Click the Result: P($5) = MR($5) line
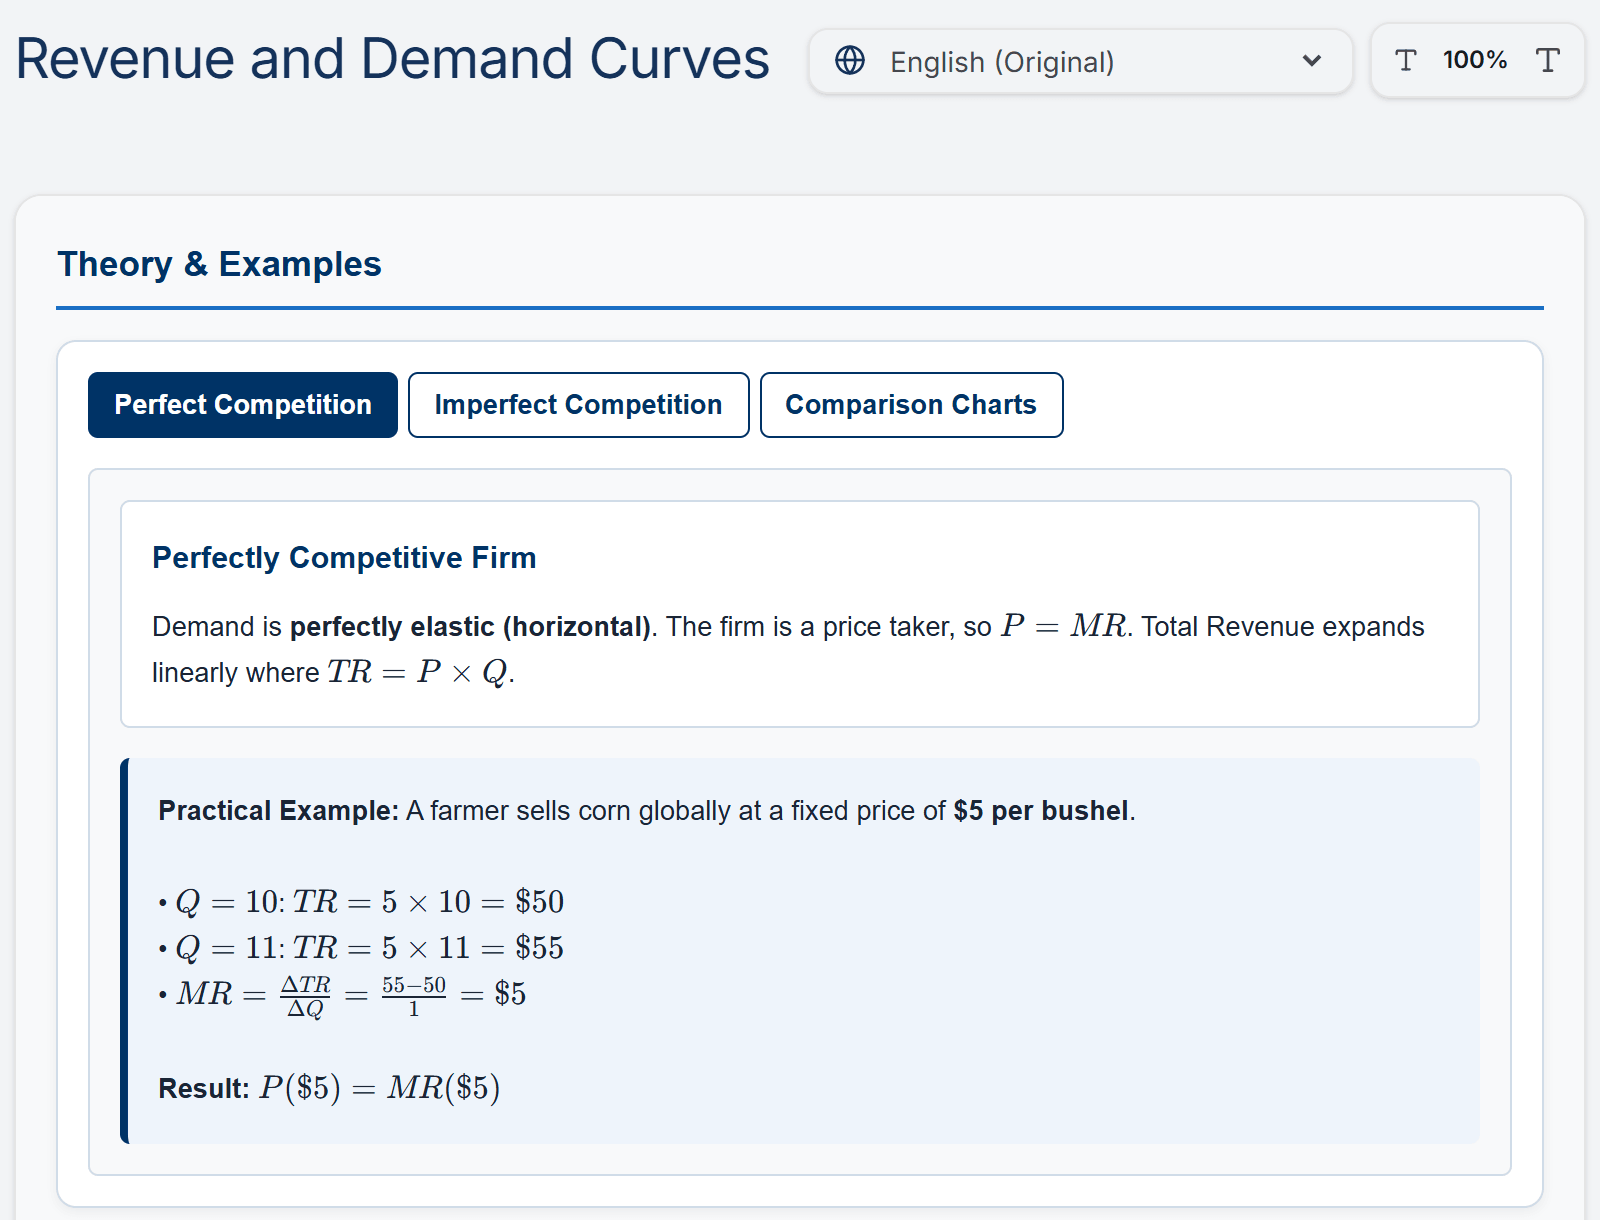This screenshot has width=1600, height=1220. coord(329,1088)
